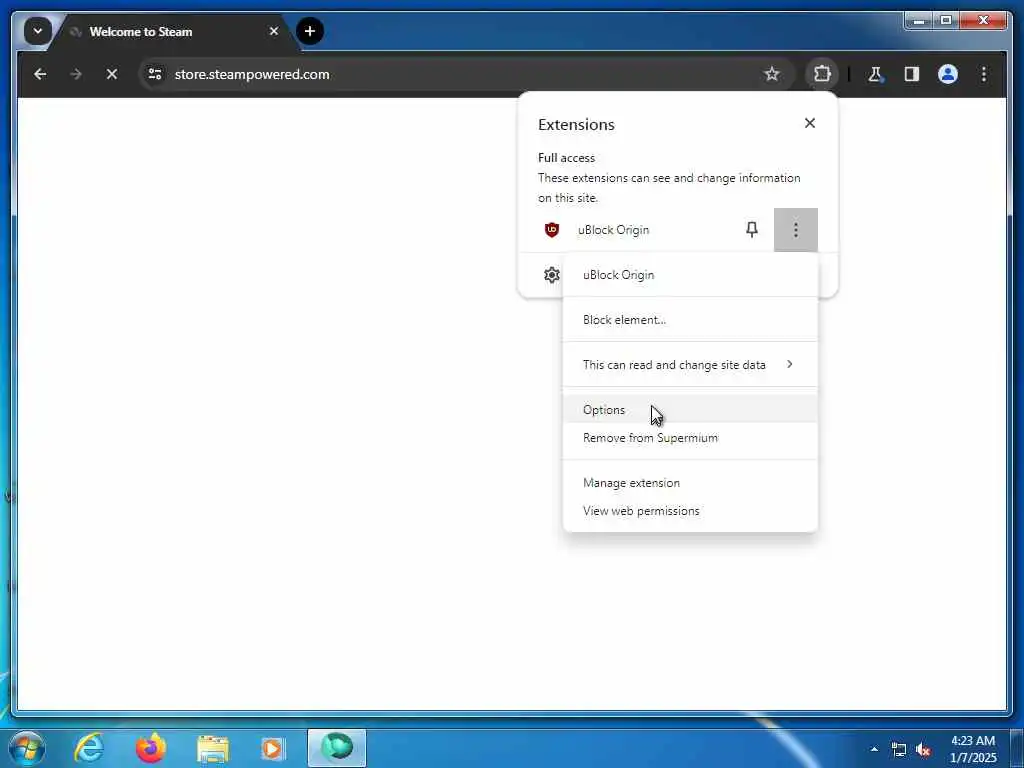The image size is (1024, 768).
Task: Pin uBlock Origin to the toolbar
Action: coord(752,229)
